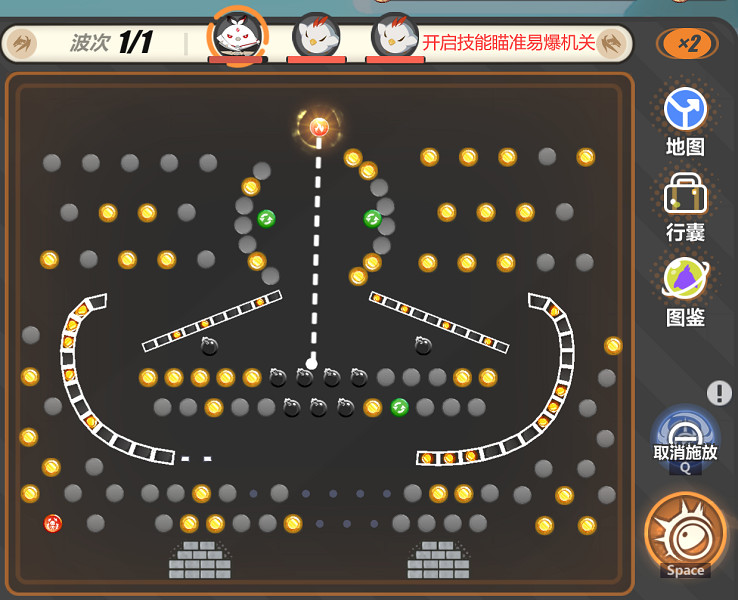Click the red mushroom peg at bottom left
The image size is (738, 600).
[x=53, y=523]
